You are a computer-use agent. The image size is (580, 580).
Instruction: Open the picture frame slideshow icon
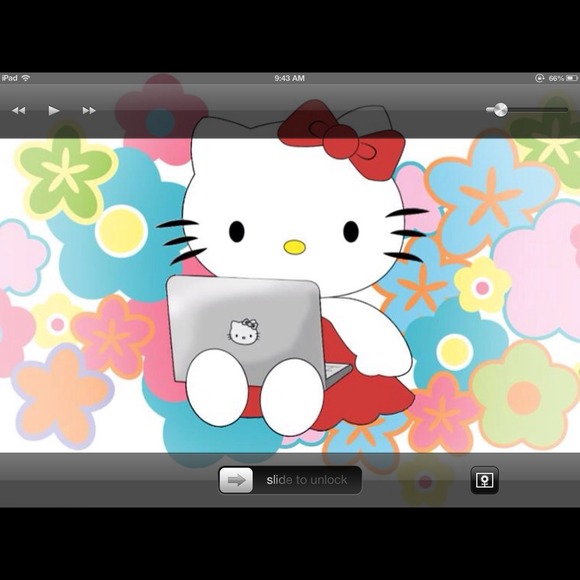point(484,480)
